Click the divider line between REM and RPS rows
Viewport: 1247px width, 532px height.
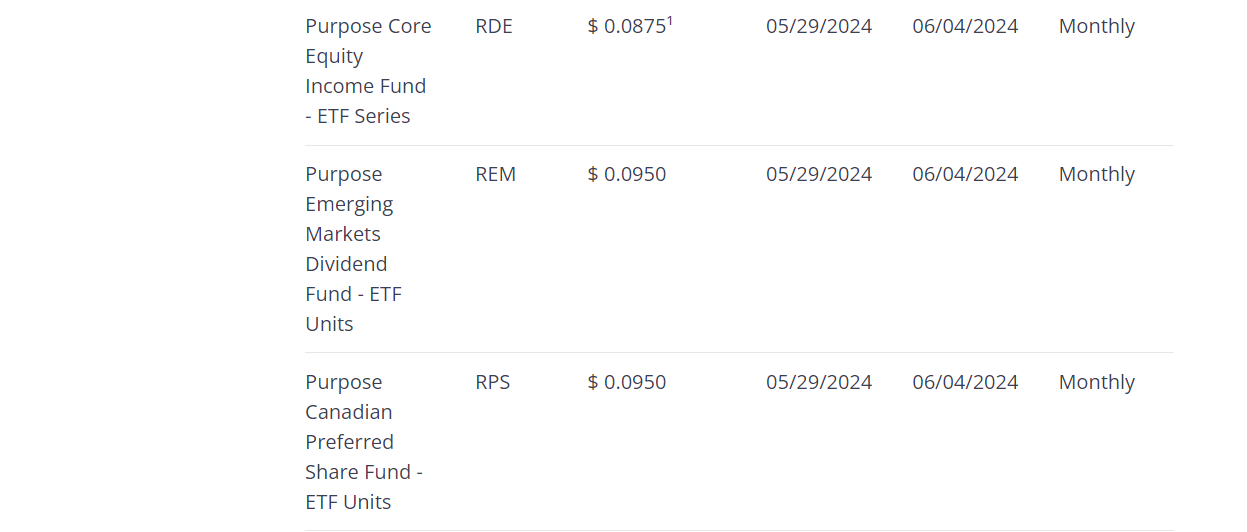click(739, 353)
